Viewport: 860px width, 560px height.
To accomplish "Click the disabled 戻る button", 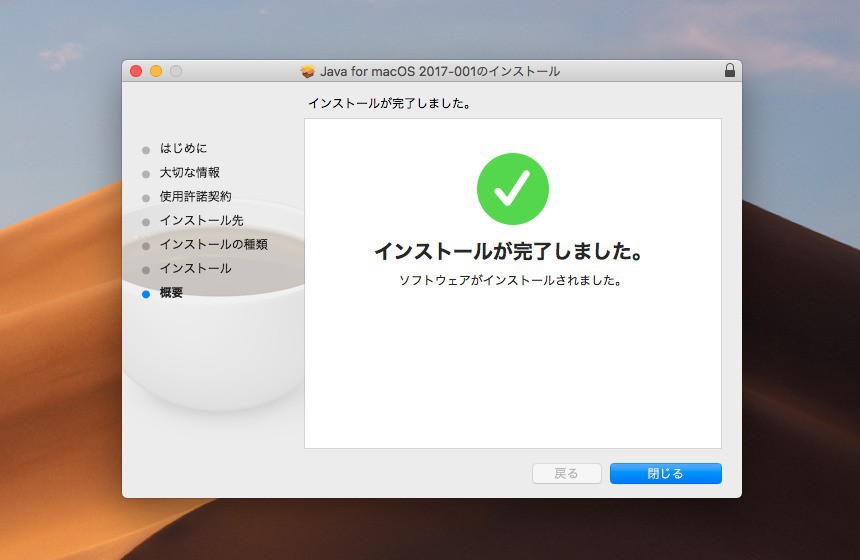I will 567,473.
